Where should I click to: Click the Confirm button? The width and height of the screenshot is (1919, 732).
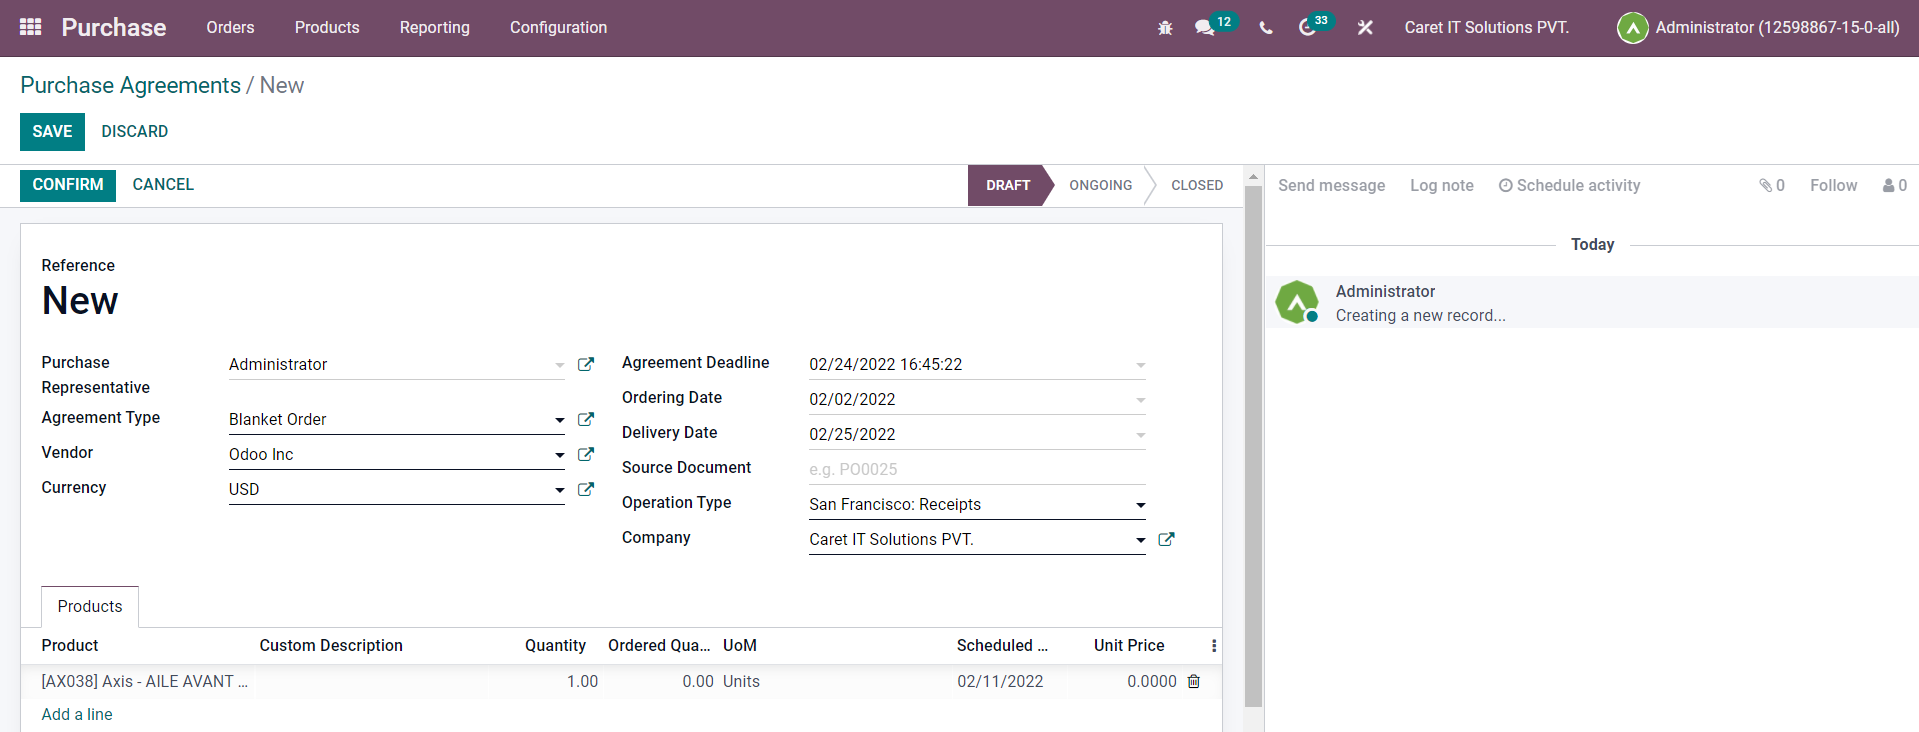coord(68,185)
